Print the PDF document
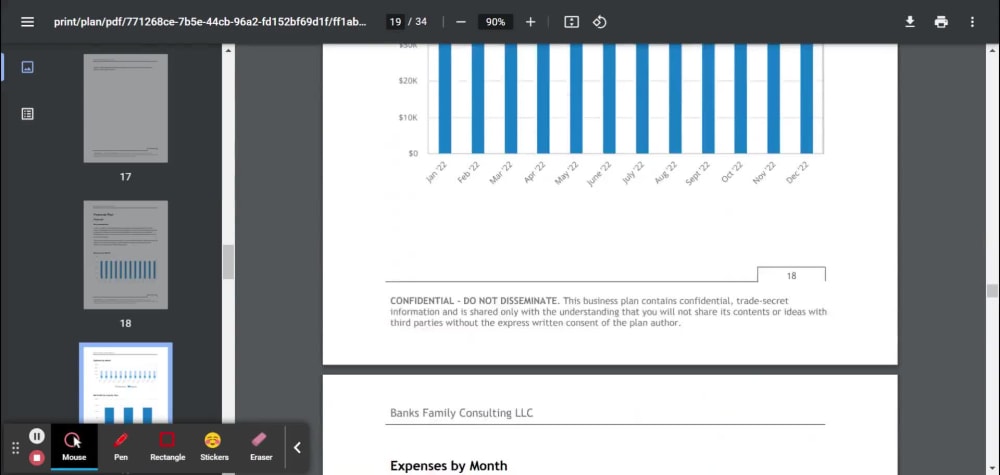1000x475 pixels. [x=941, y=22]
